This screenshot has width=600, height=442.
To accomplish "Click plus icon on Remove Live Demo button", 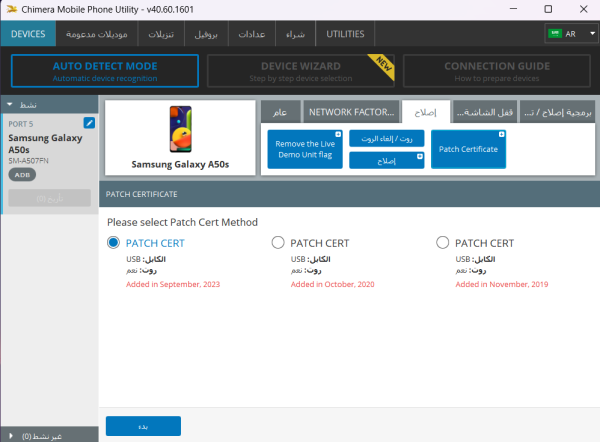I will click(x=338, y=134).
